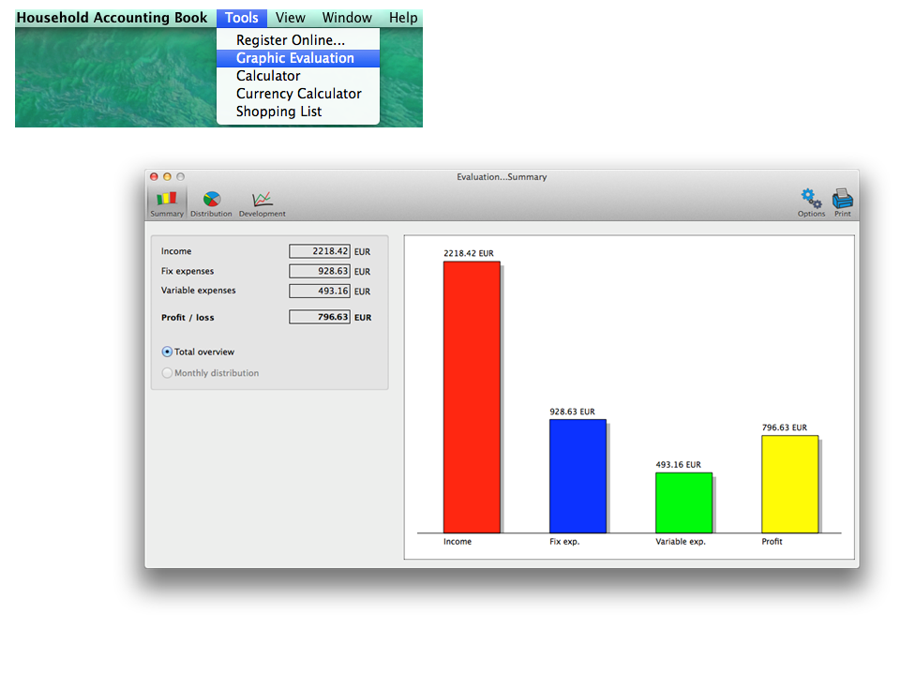Click the Fix expenses value field
The image size is (900, 675).
tap(319, 271)
